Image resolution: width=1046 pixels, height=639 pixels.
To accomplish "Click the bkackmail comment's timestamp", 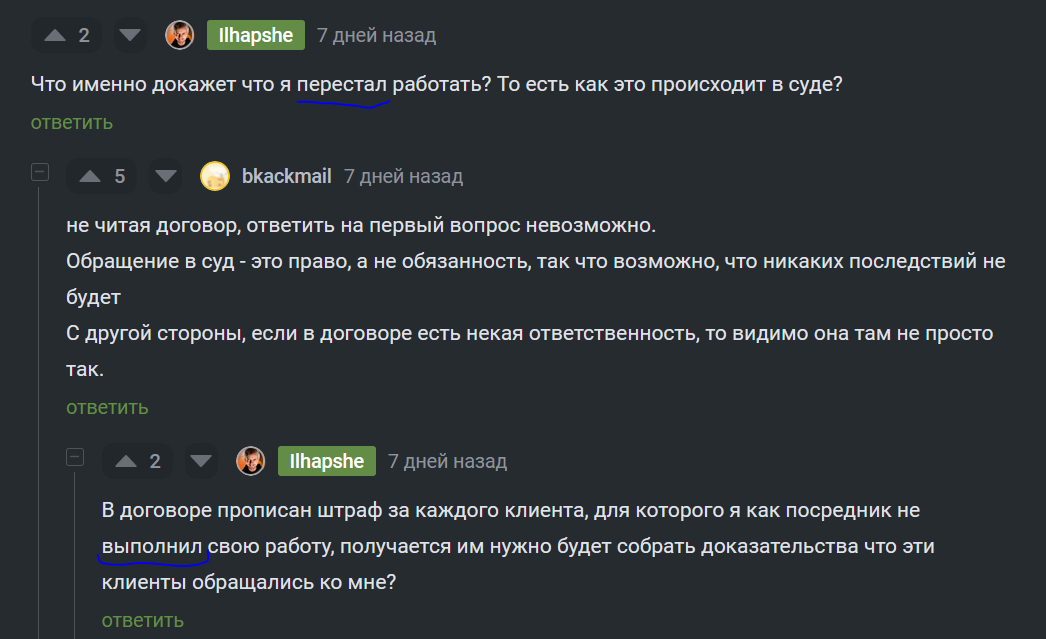I will click(x=403, y=177).
